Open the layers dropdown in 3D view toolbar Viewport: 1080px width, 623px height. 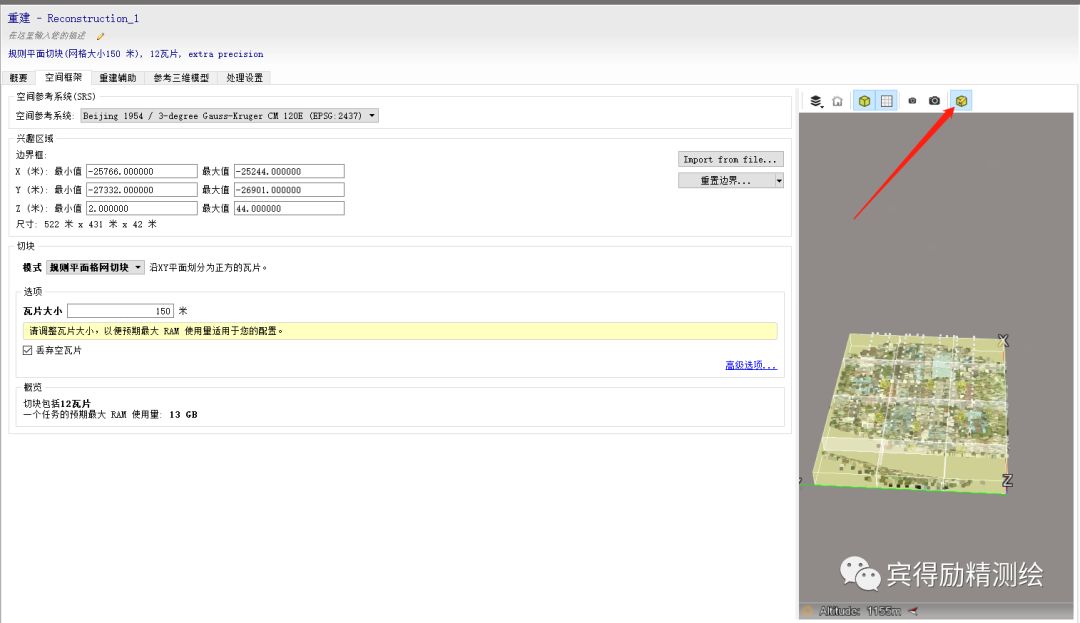[x=816, y=101]
